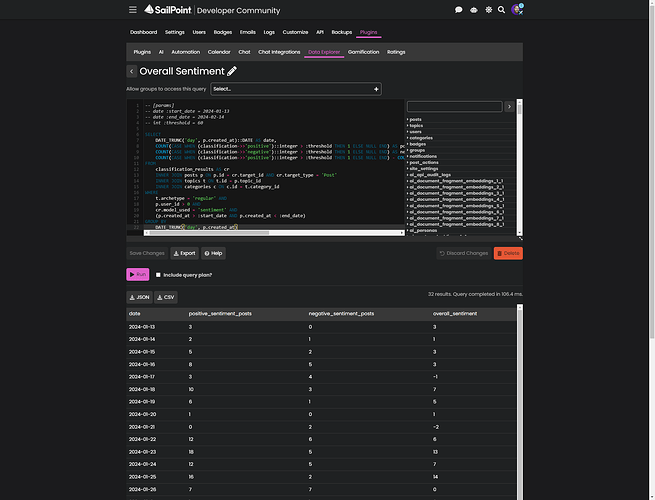Open the API admin tab
The height and width of the screenshot is (500, 655).
pyautogui.click(x=320, y=32)
